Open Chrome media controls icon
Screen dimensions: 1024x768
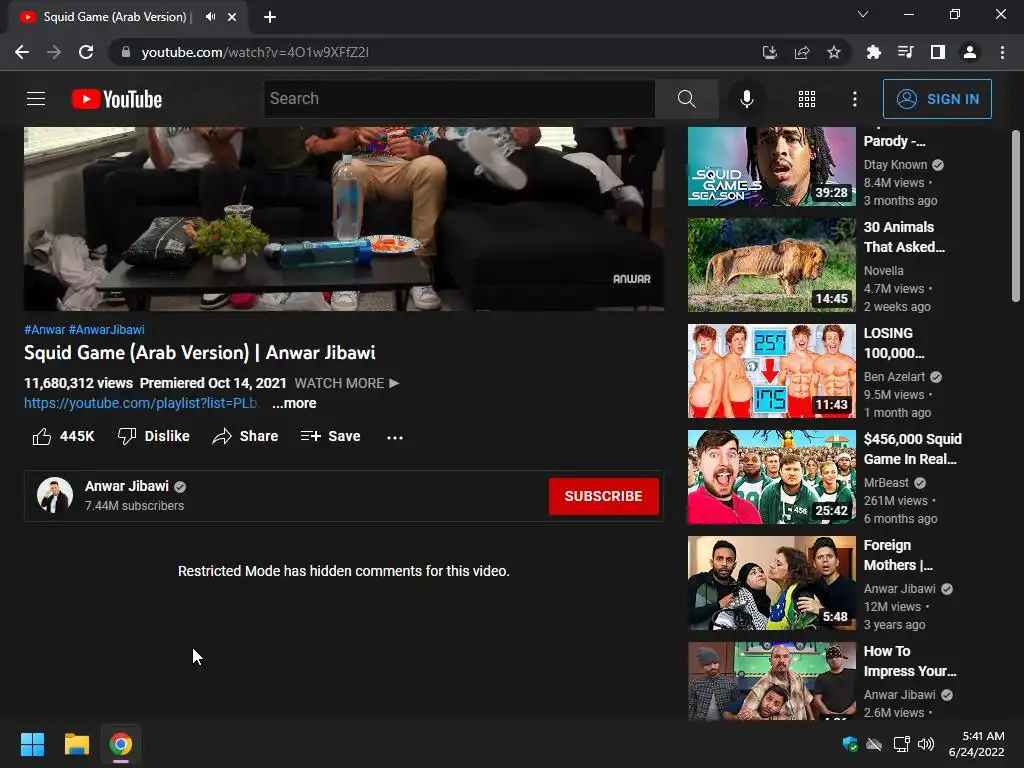[905, 52]
